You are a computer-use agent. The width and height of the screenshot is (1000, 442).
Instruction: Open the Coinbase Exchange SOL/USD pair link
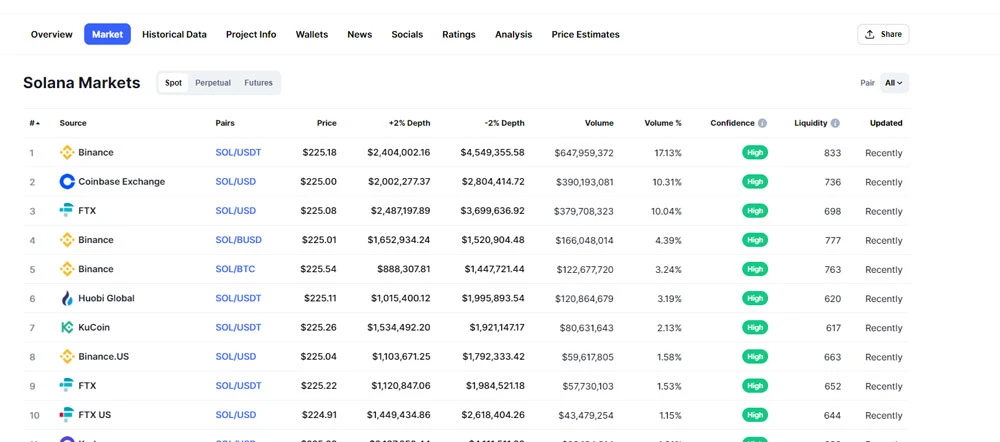click(236, 182)
